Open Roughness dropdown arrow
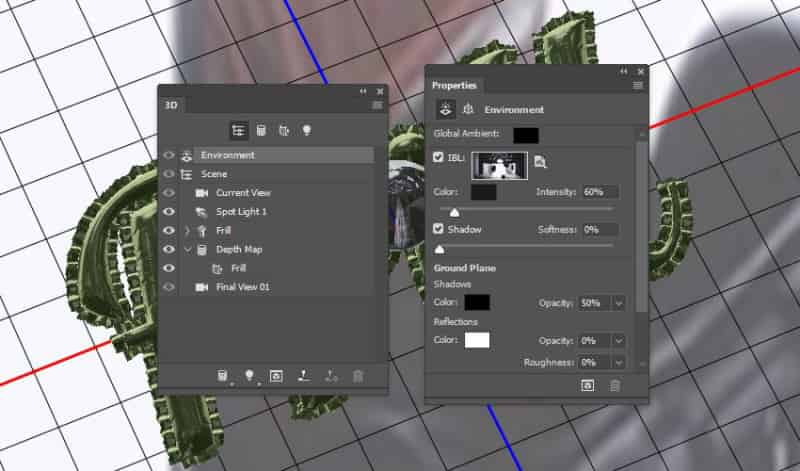Viewport: 800px width, 471px height. pyautogui.click(x=619, y=363)
